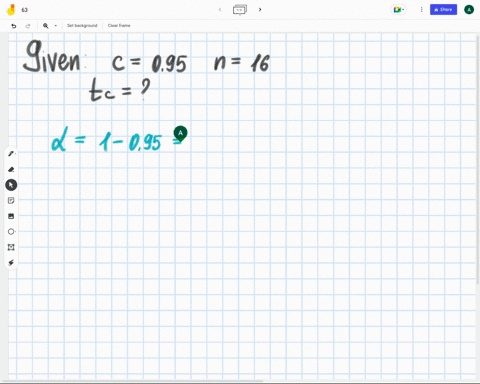Viewport: 480px width, 384px height.
Task: Insert an image from the toolbar
Action: click(11, 216)
